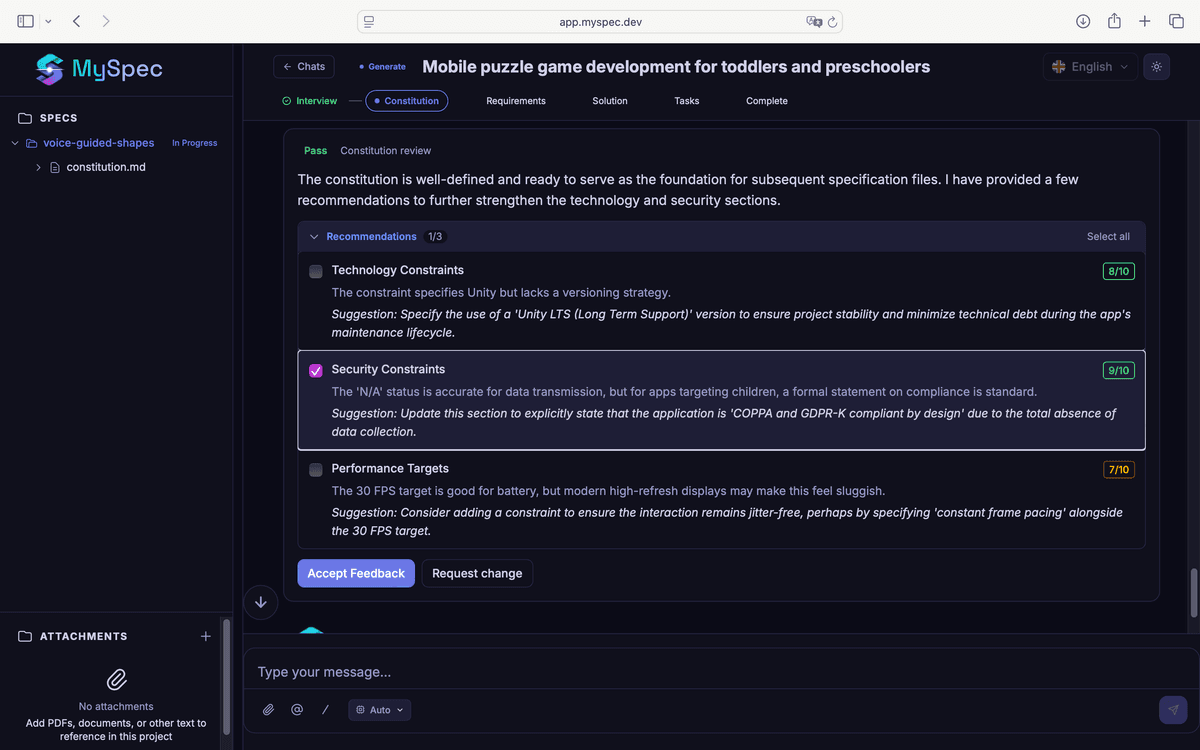
Task: Check the Performance Targets checkbox
Action: pyautogui.click(x=316, y=469)
